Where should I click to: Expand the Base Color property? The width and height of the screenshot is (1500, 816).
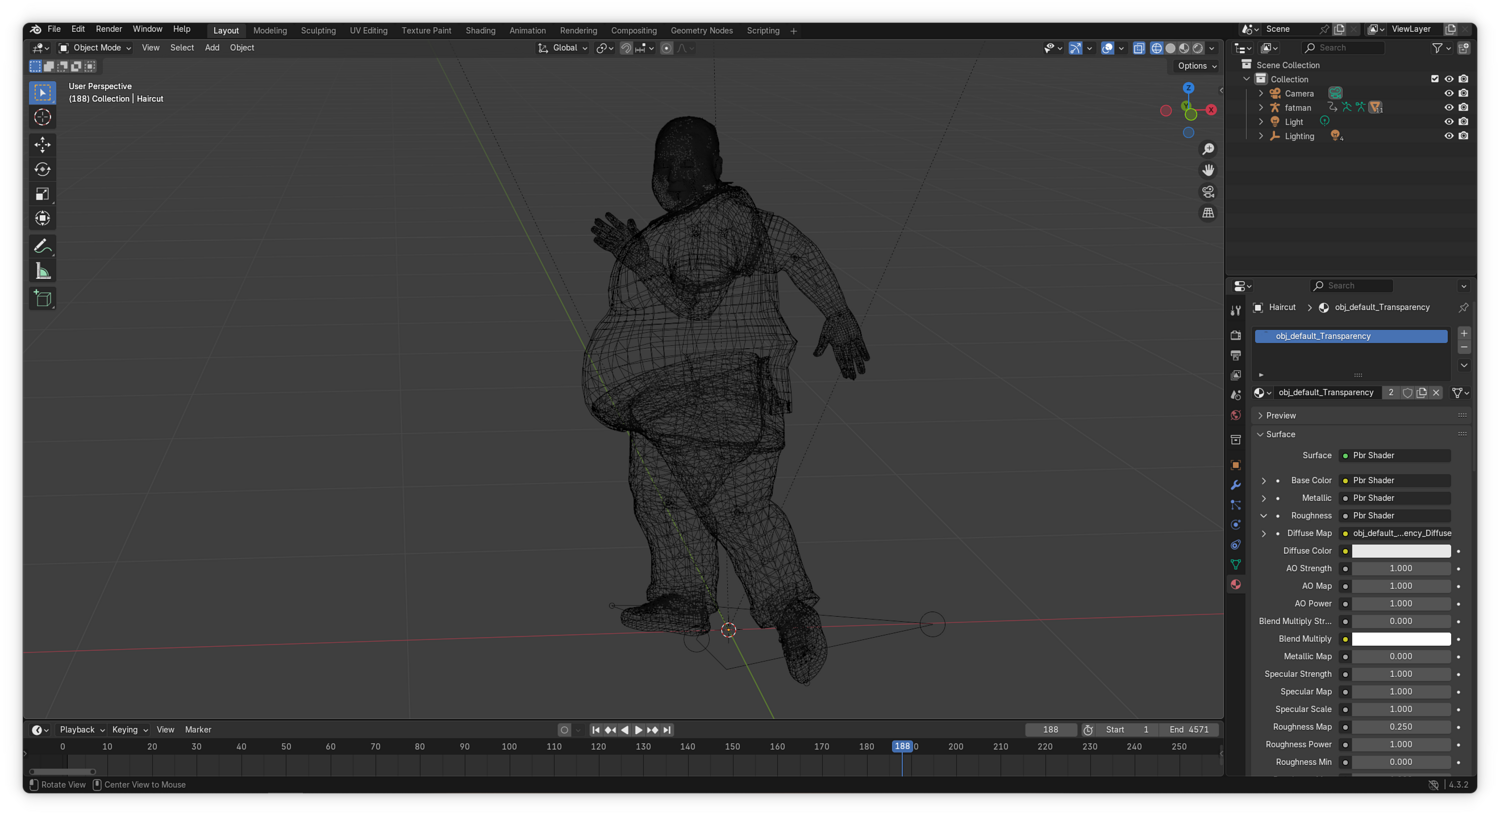click(1264, 481)
